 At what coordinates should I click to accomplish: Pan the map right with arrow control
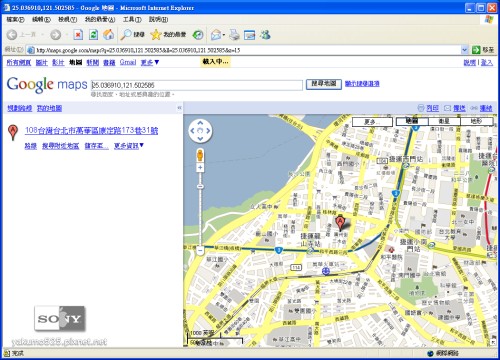(208, 131)
